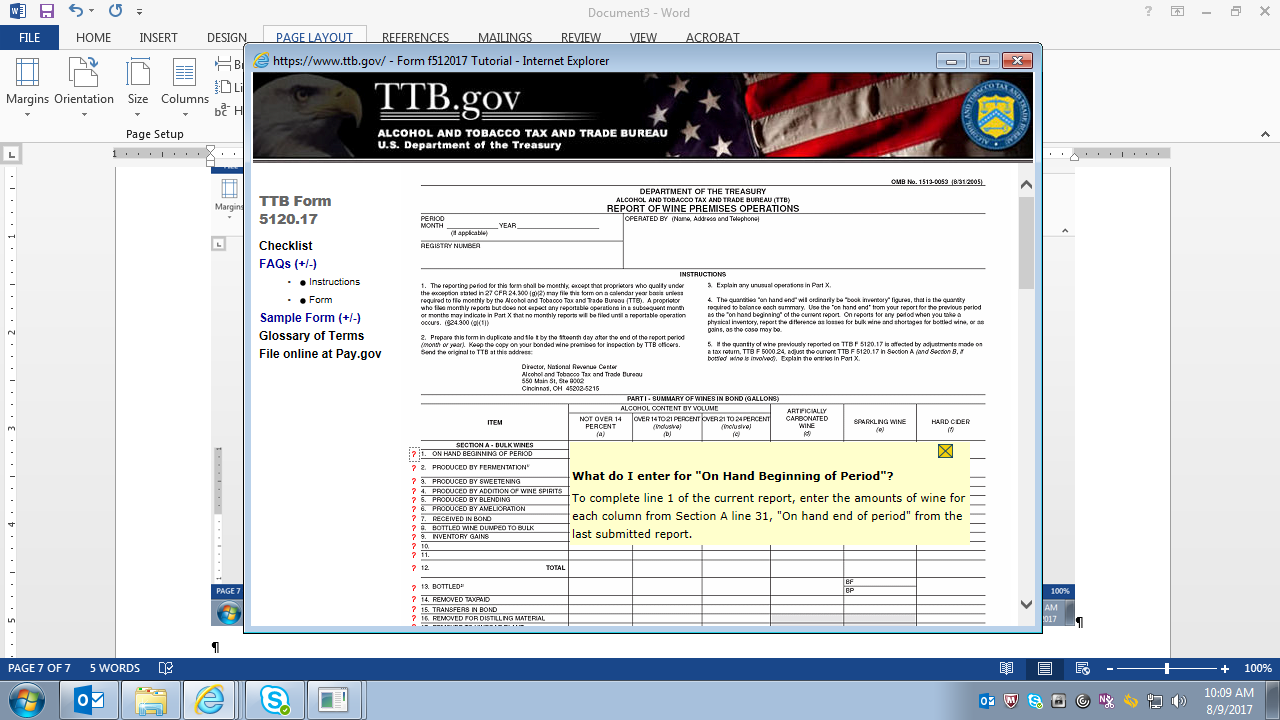Click the zoom in plus on zoom slider
The width and height of the screenshot is (1280, 720).
tap(1225, 668)
